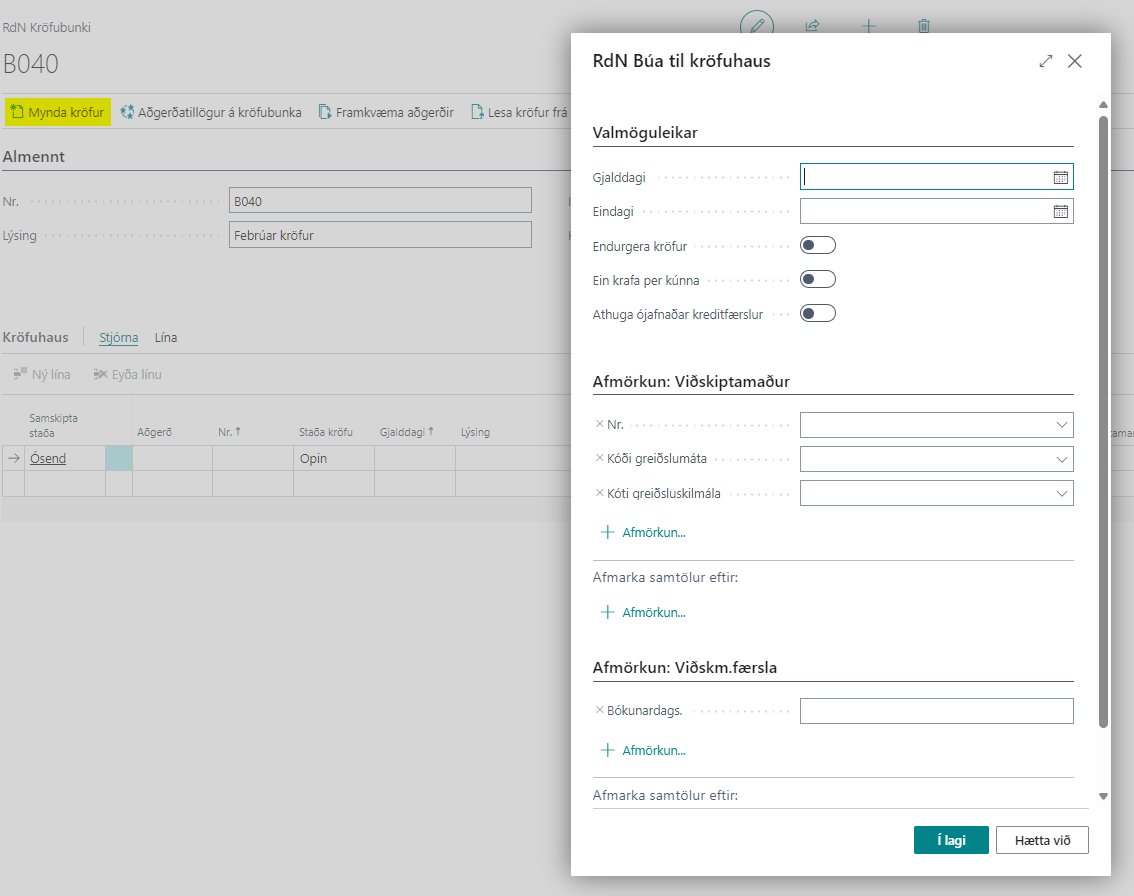Expand the dialog to full screen
The image size is (1134, 896).
pos(1046,61)
